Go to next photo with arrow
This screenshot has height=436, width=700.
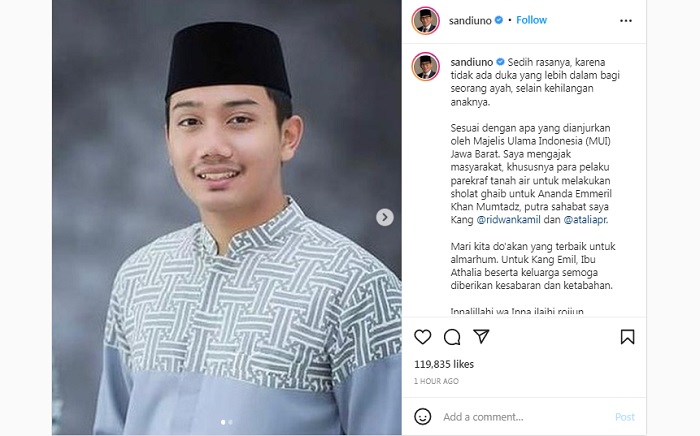click(384, 217)
